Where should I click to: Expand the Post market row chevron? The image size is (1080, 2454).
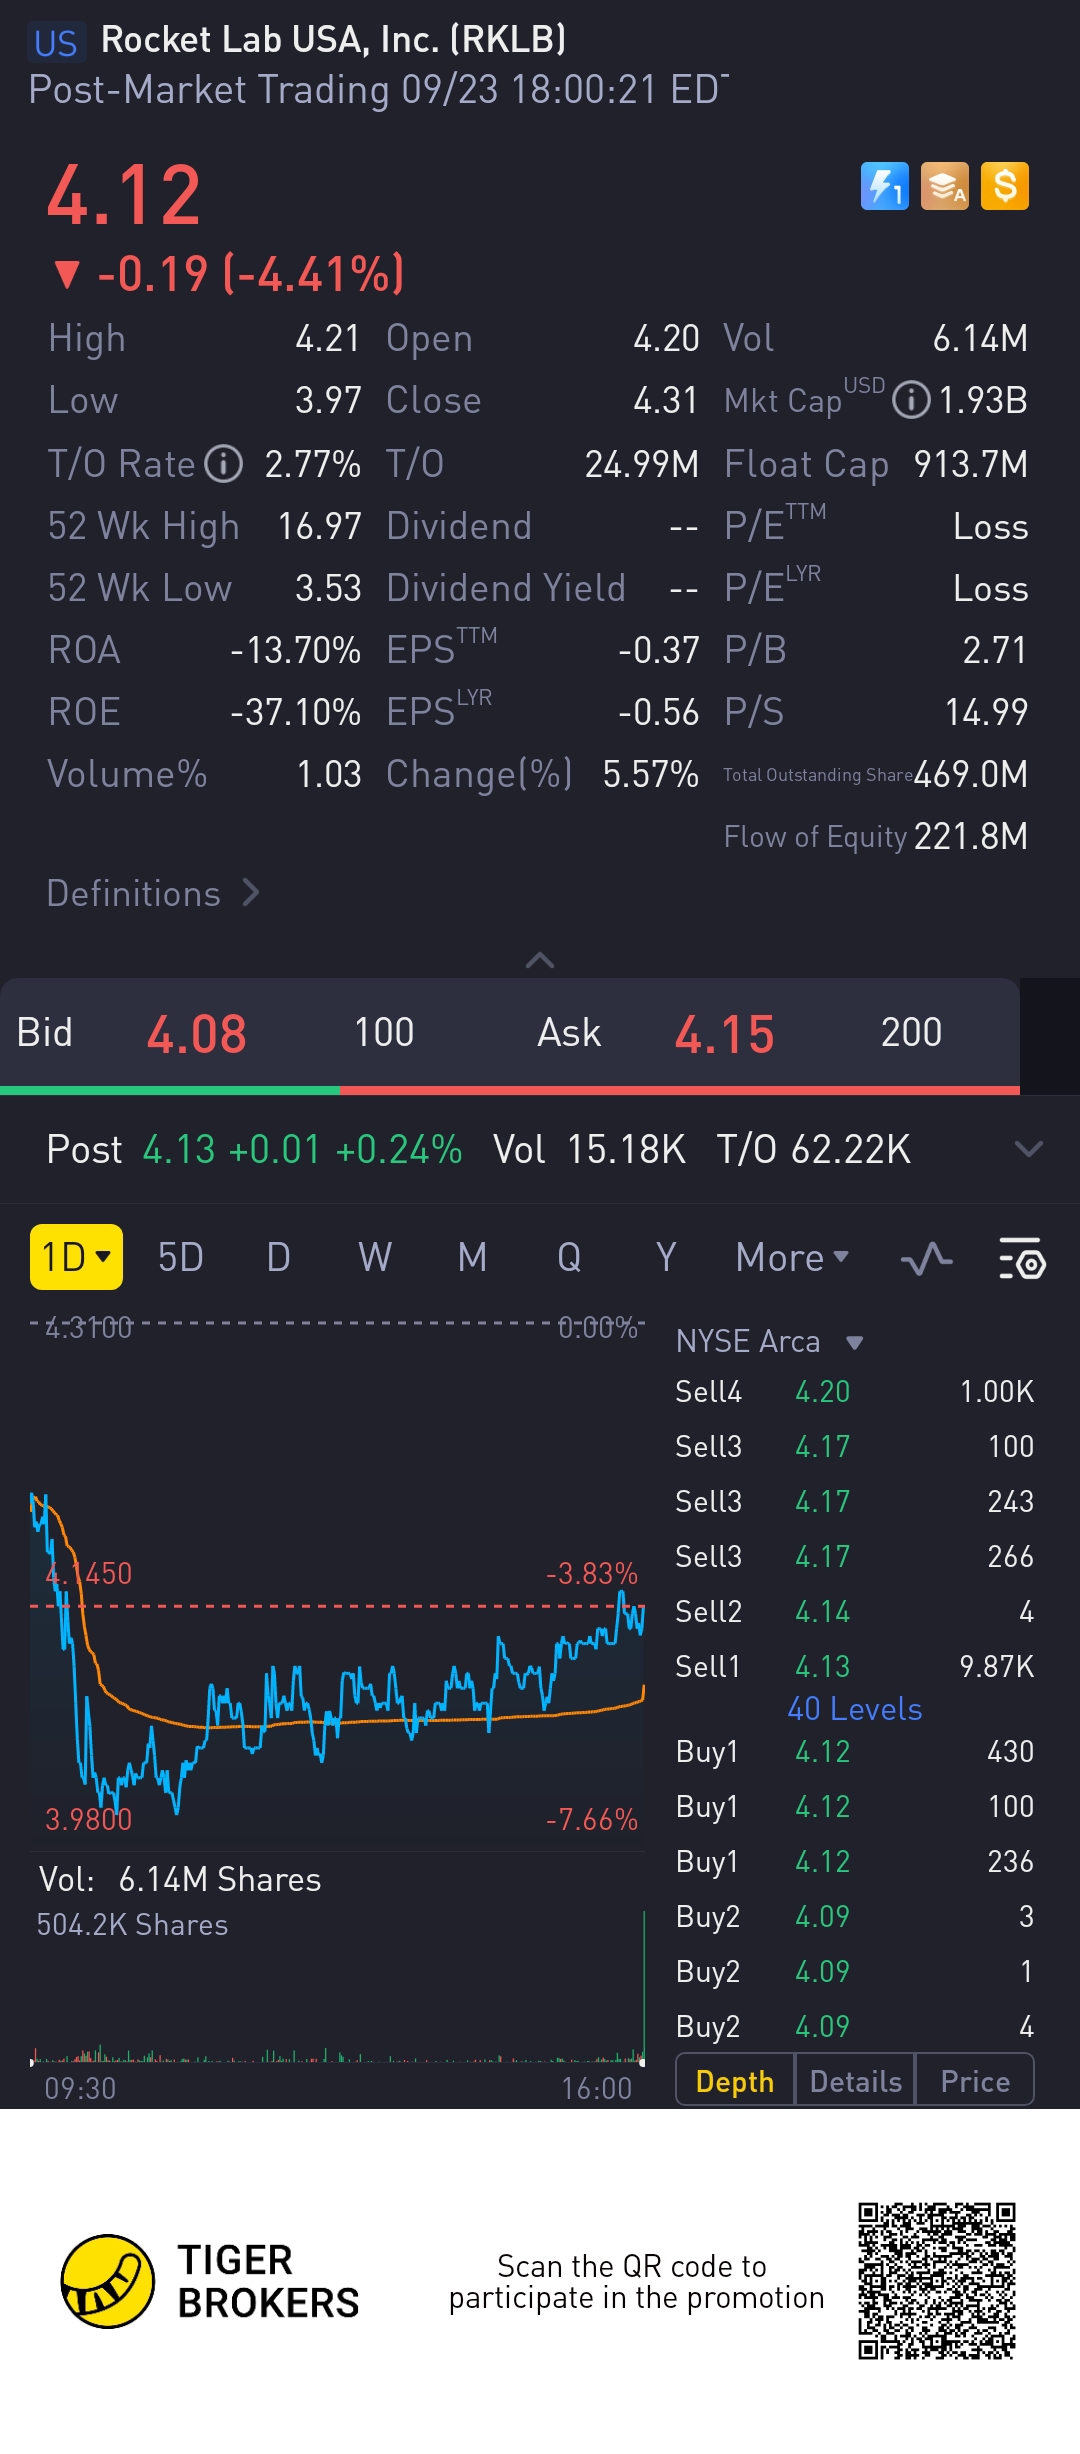(1028, 1149)
